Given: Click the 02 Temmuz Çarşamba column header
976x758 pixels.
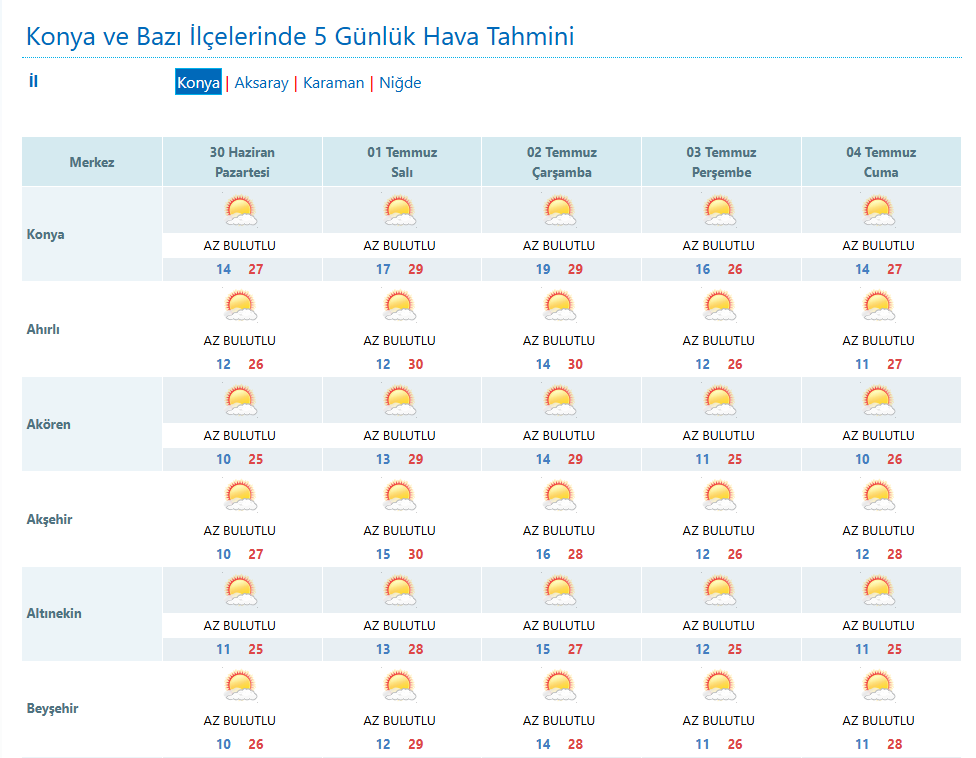Looking at the screenshot, I should click(x=560, y=160).
